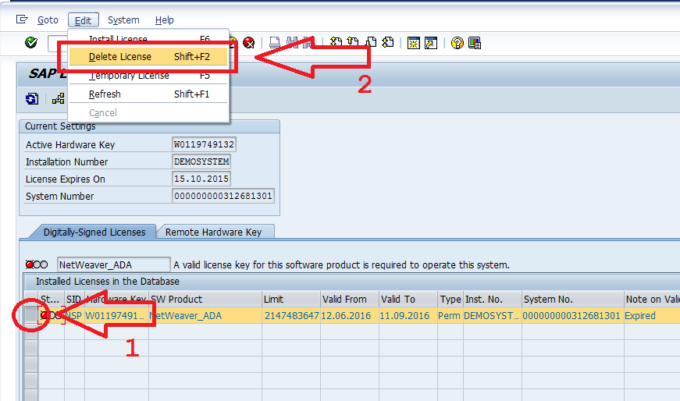Click the Create New Session icon
This screenshot has width=680, height=401.
[413, 43]
